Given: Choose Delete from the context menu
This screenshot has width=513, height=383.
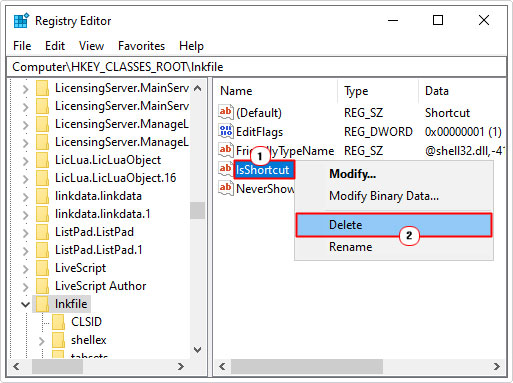Looking at the screenshot, I should (x=394, y=225).
